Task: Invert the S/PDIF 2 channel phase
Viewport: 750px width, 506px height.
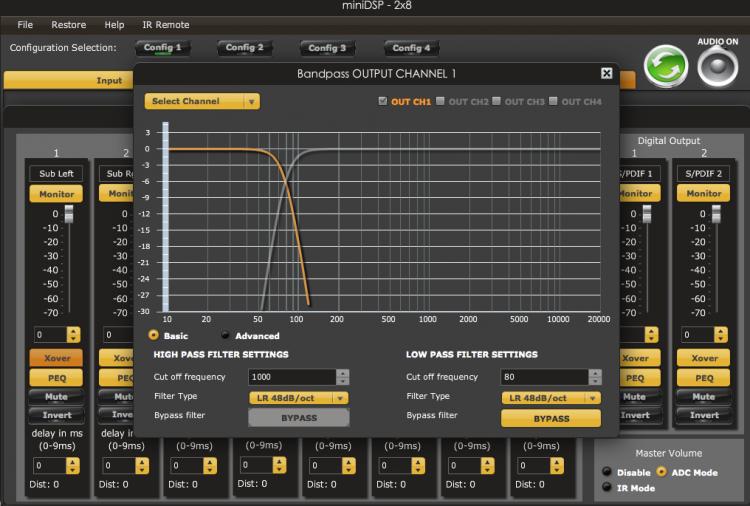Action: (704, 415)
